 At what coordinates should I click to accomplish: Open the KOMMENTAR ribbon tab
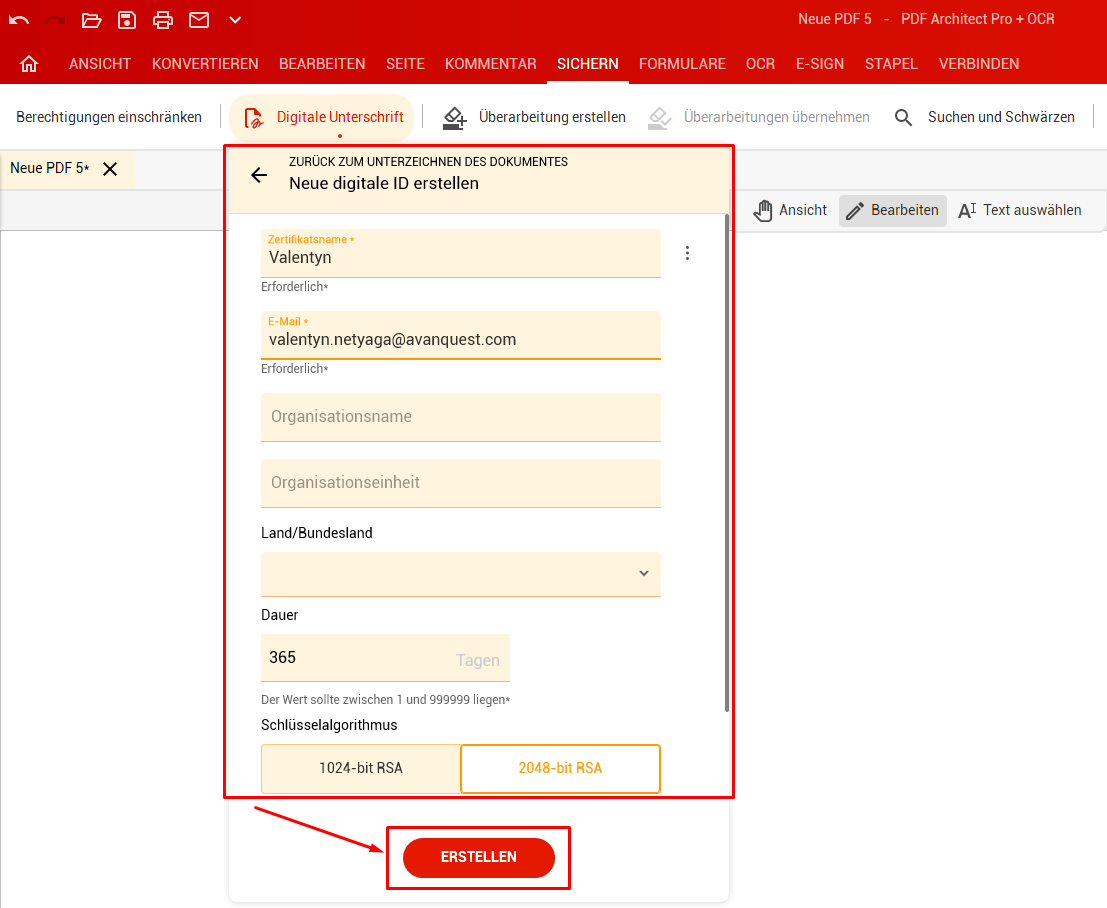[x=491, y=64]
